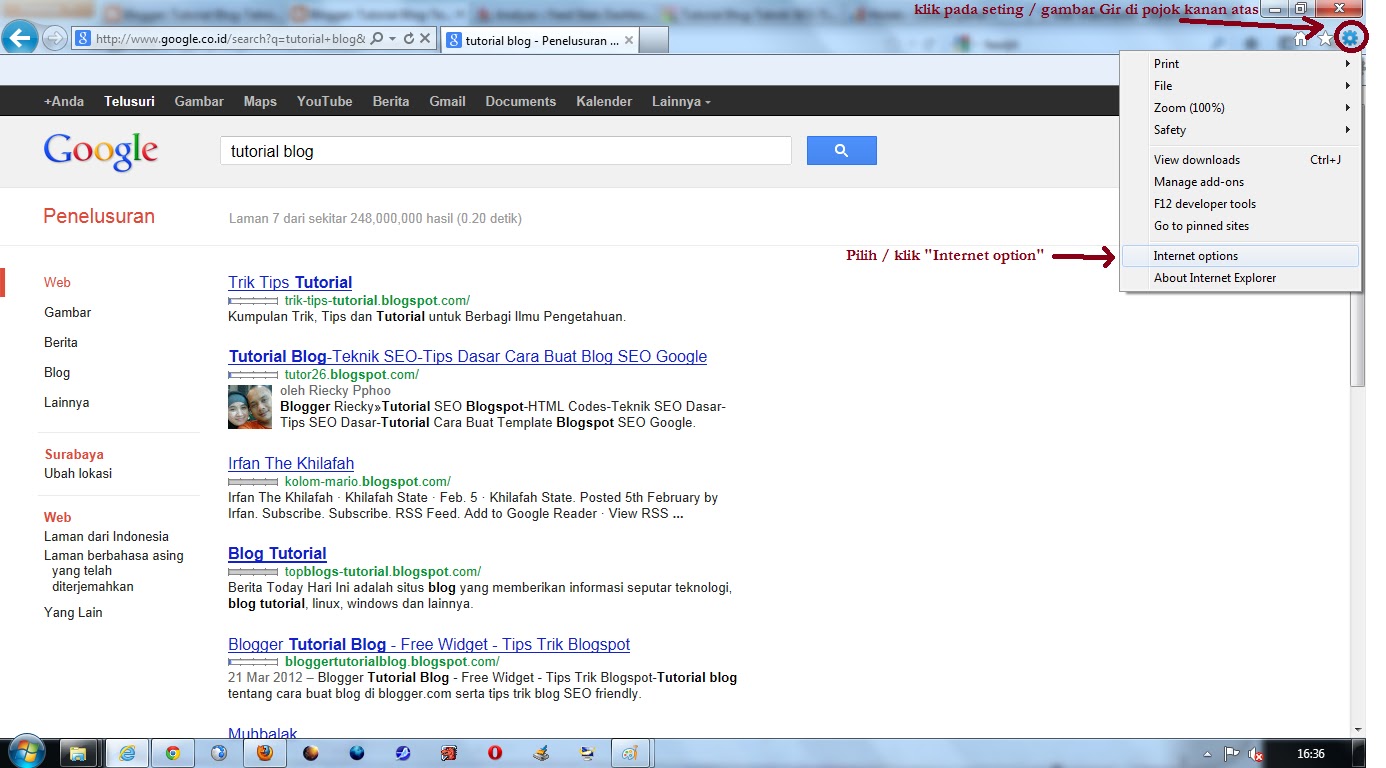
Task: Select the 'tutorial blog - Penelusuran' tab
Action: tap(540, 41)
